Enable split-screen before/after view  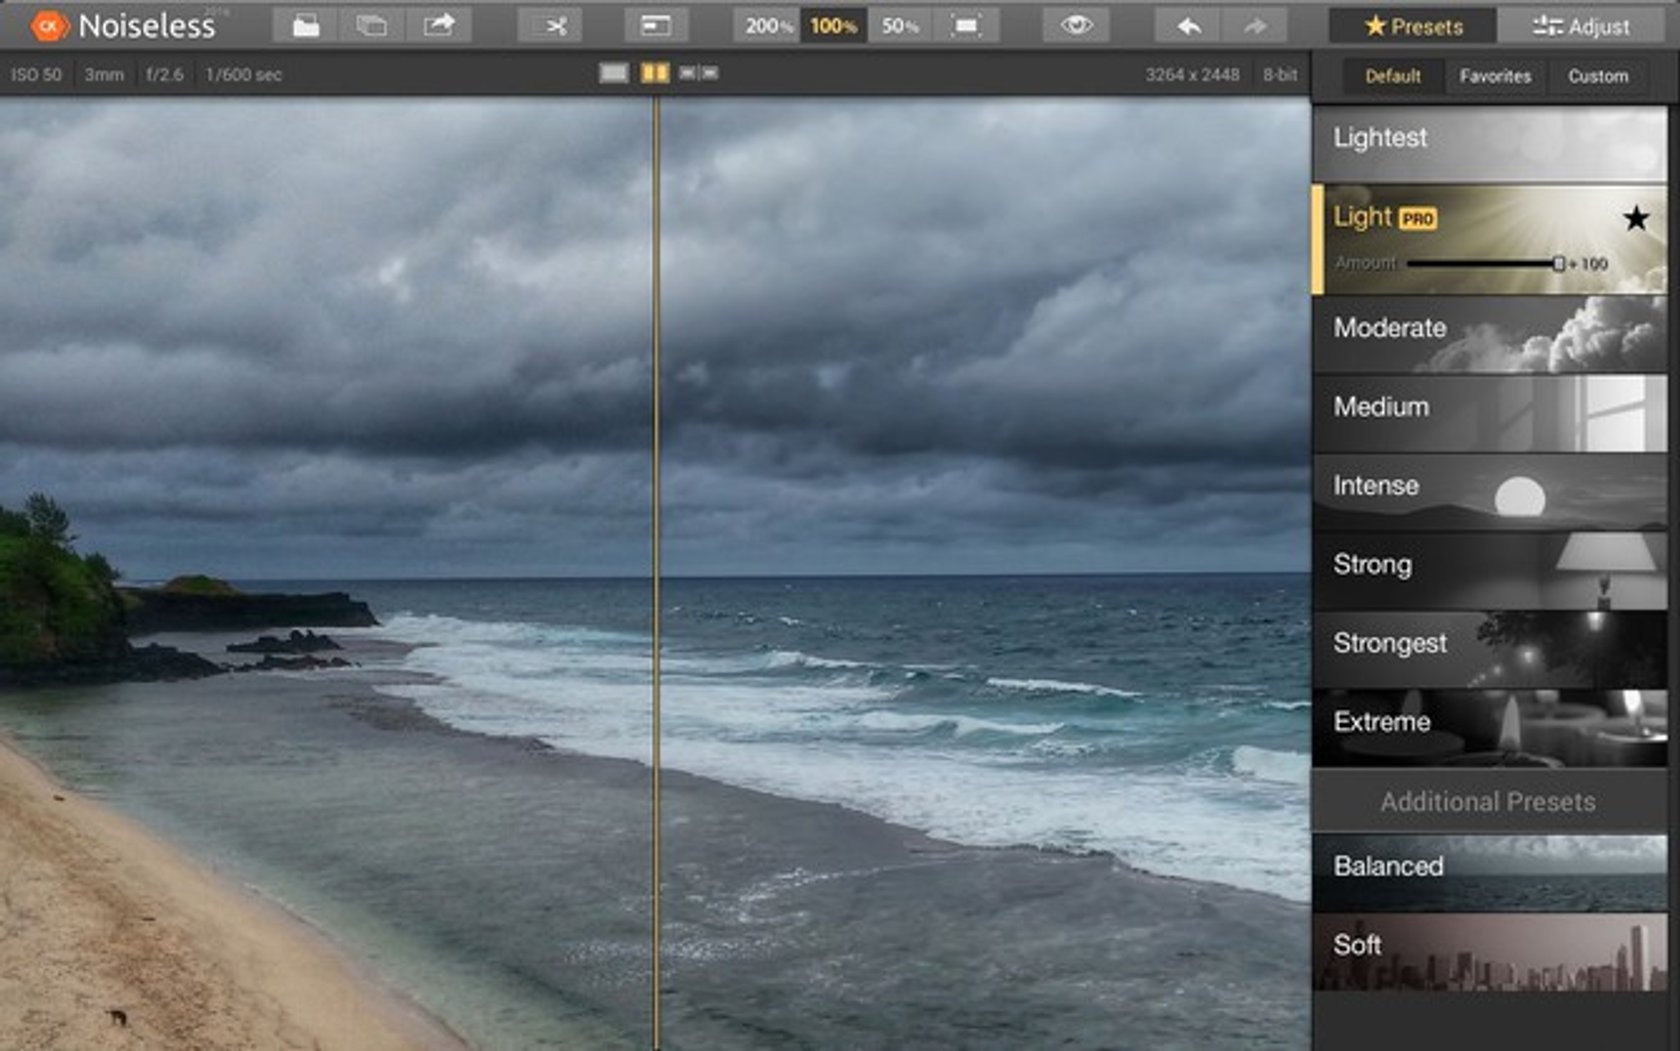coord(655,73)
